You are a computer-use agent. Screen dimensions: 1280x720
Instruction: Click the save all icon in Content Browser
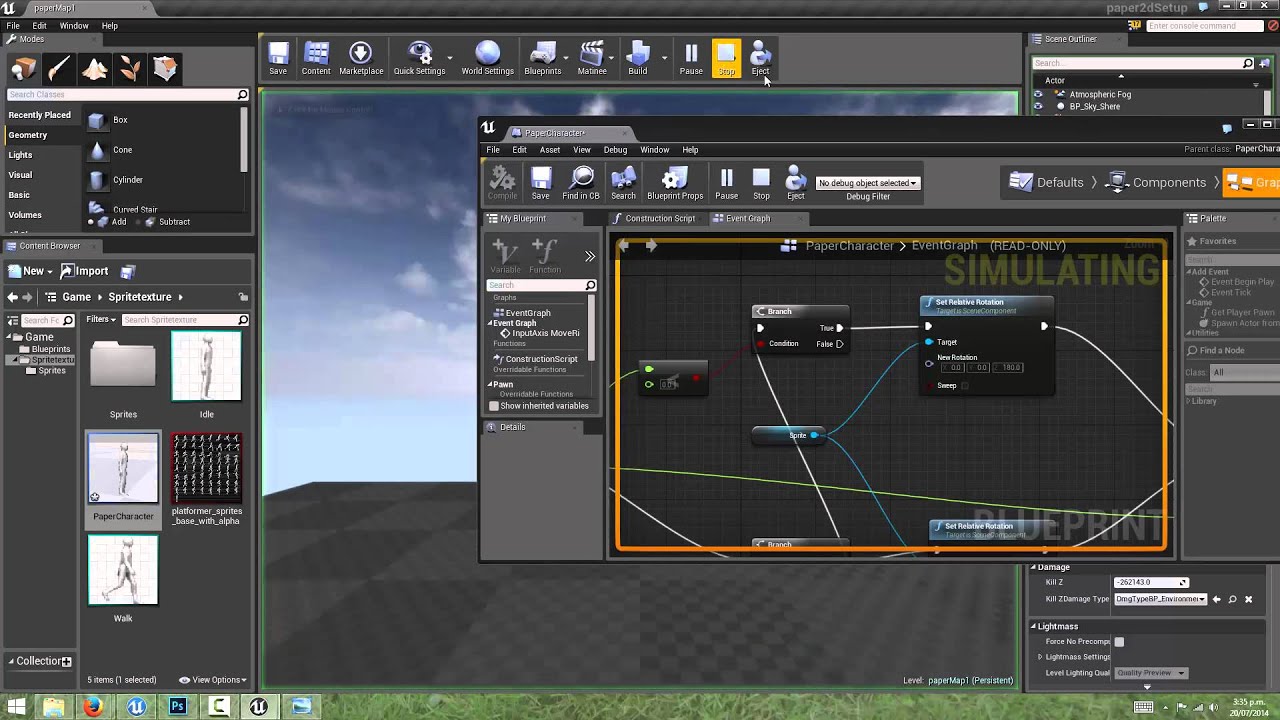pyautogui.click(x=128, y=272)
